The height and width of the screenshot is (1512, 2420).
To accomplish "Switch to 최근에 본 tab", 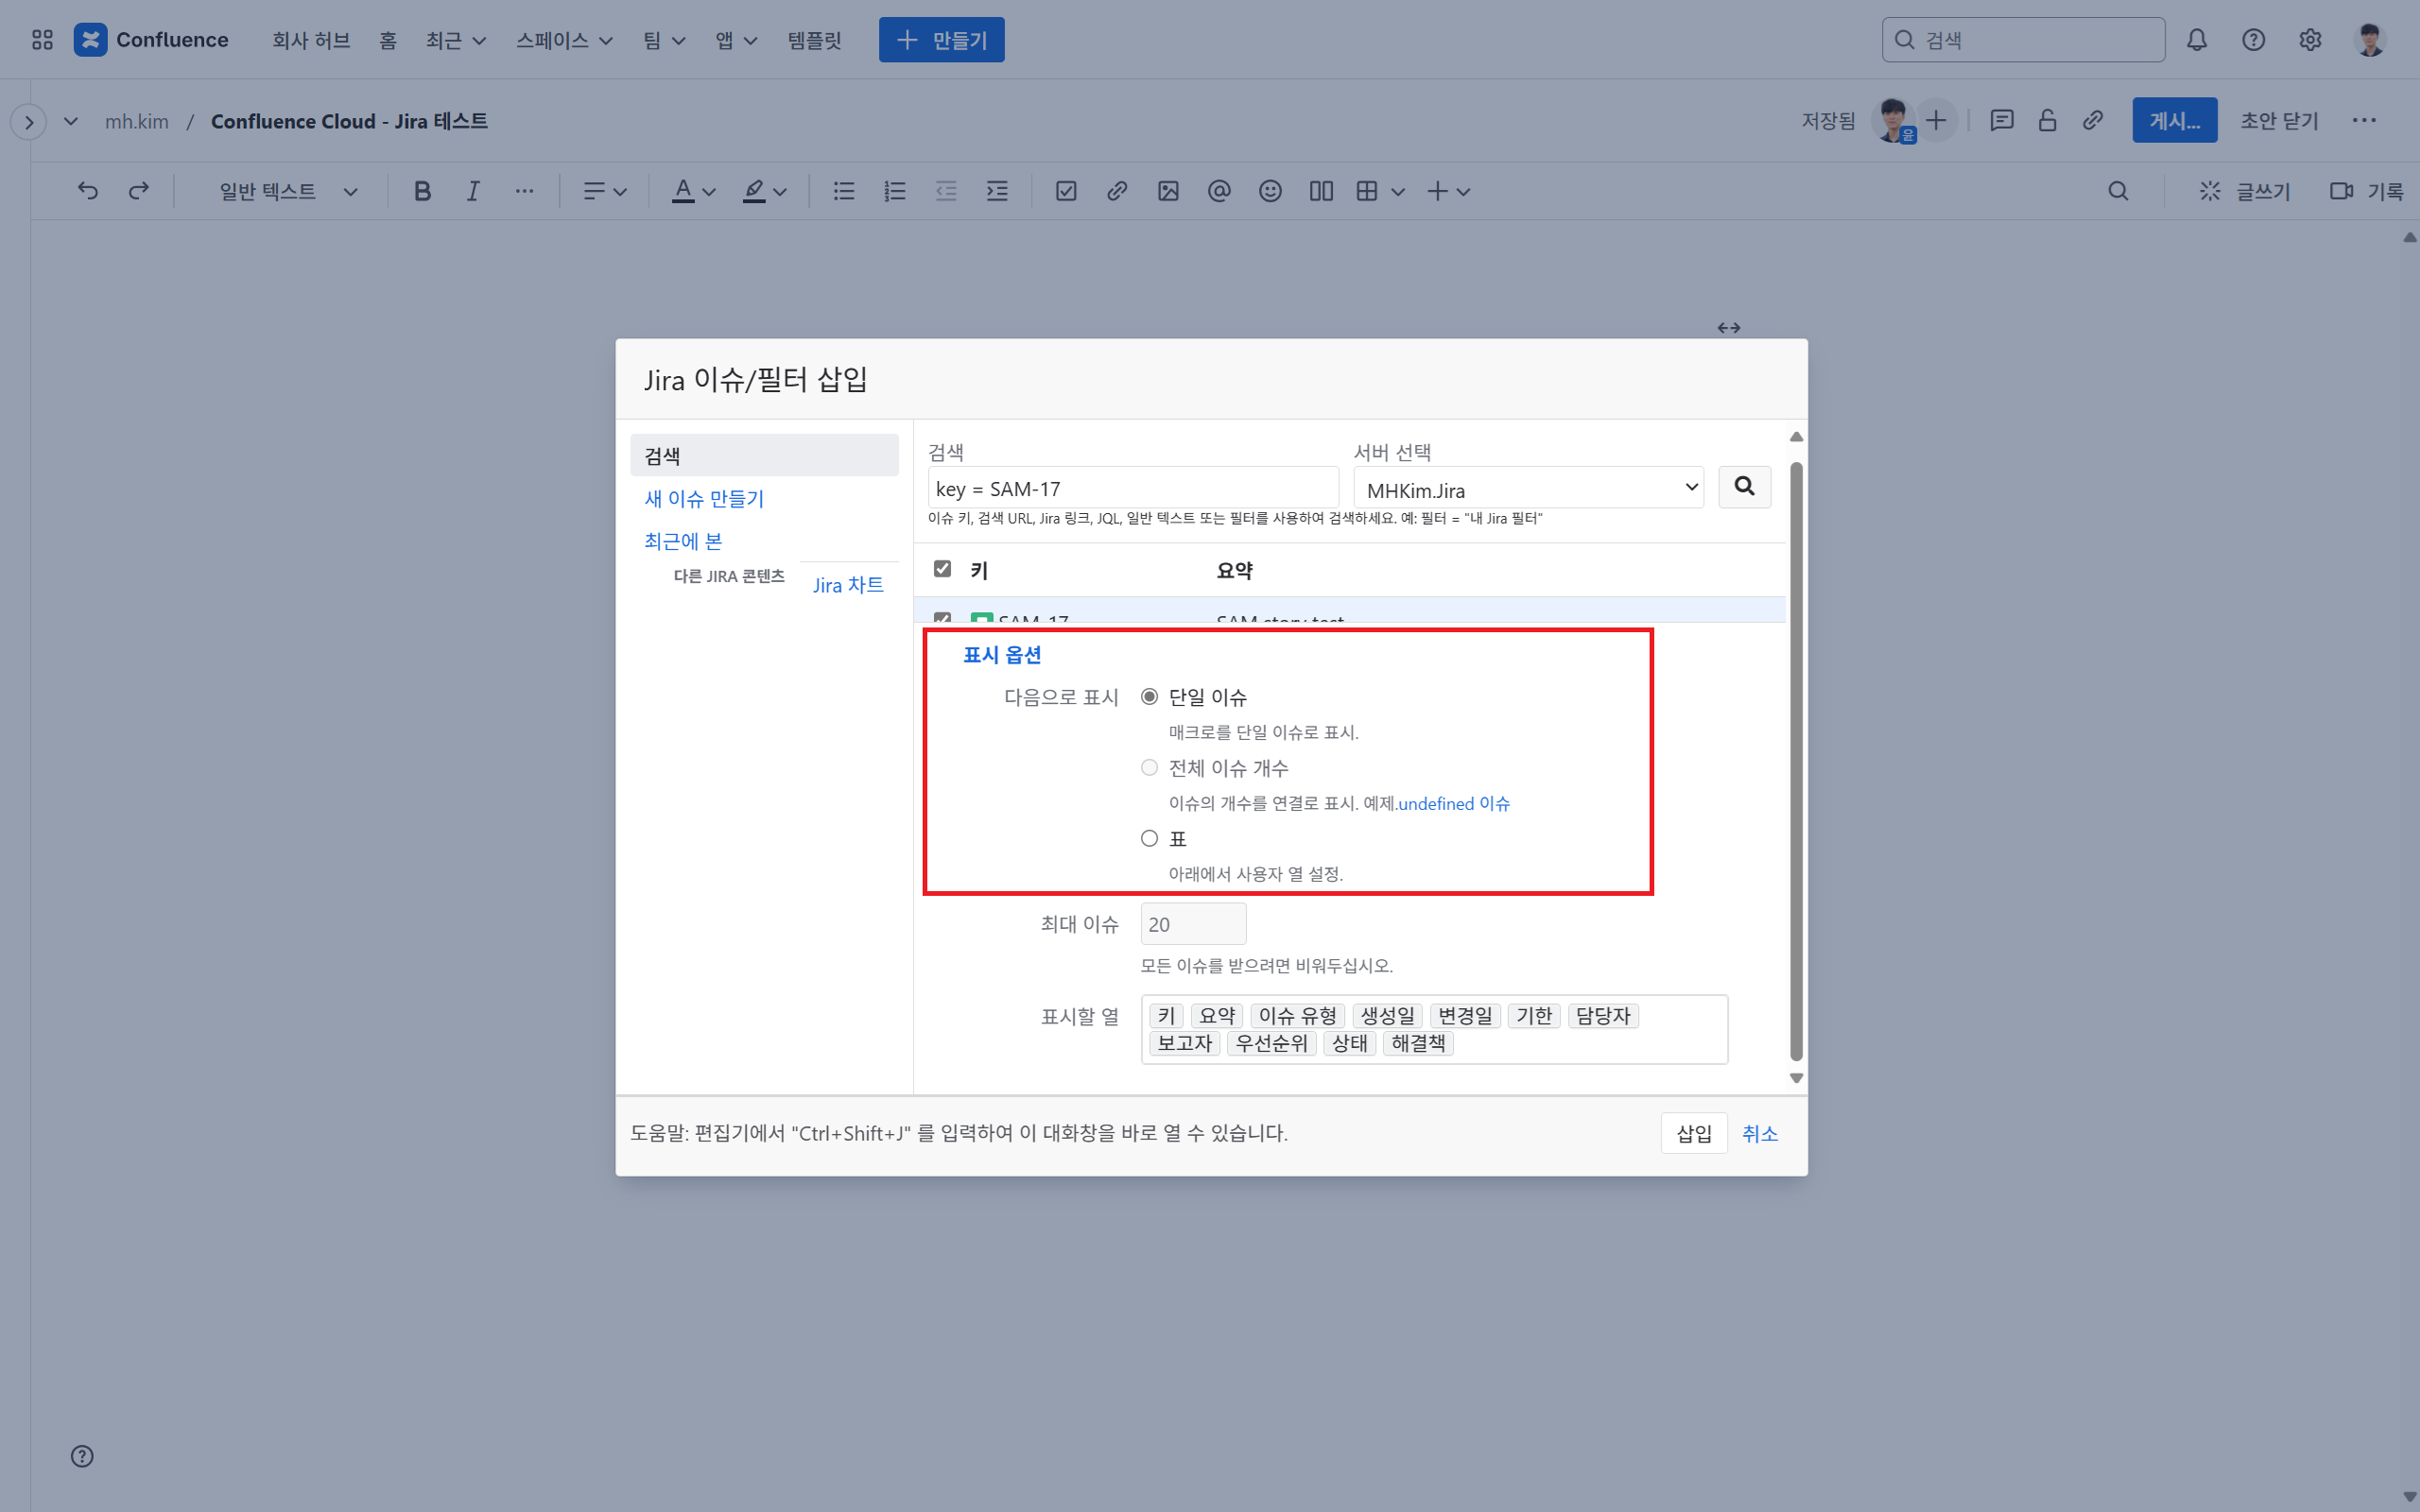I will 683,541.
